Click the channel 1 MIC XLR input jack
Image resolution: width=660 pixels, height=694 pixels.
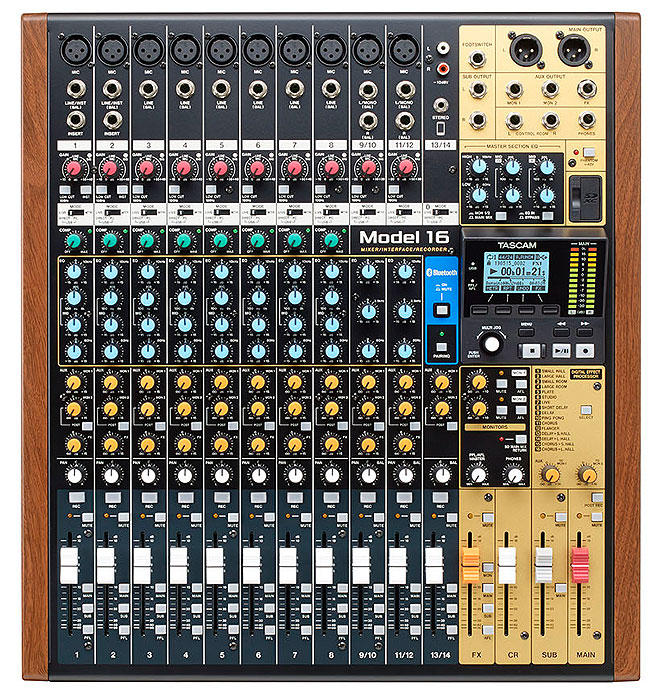click(x=75, y=50)
